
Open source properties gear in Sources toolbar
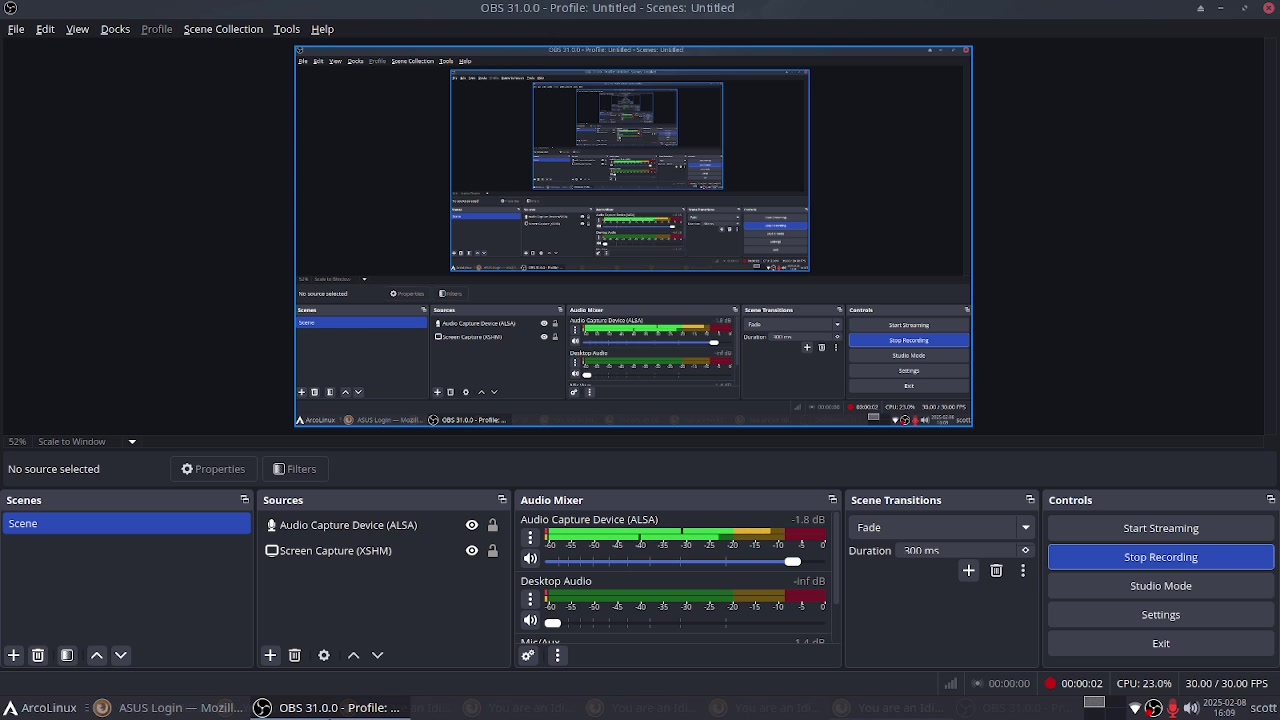324,655
